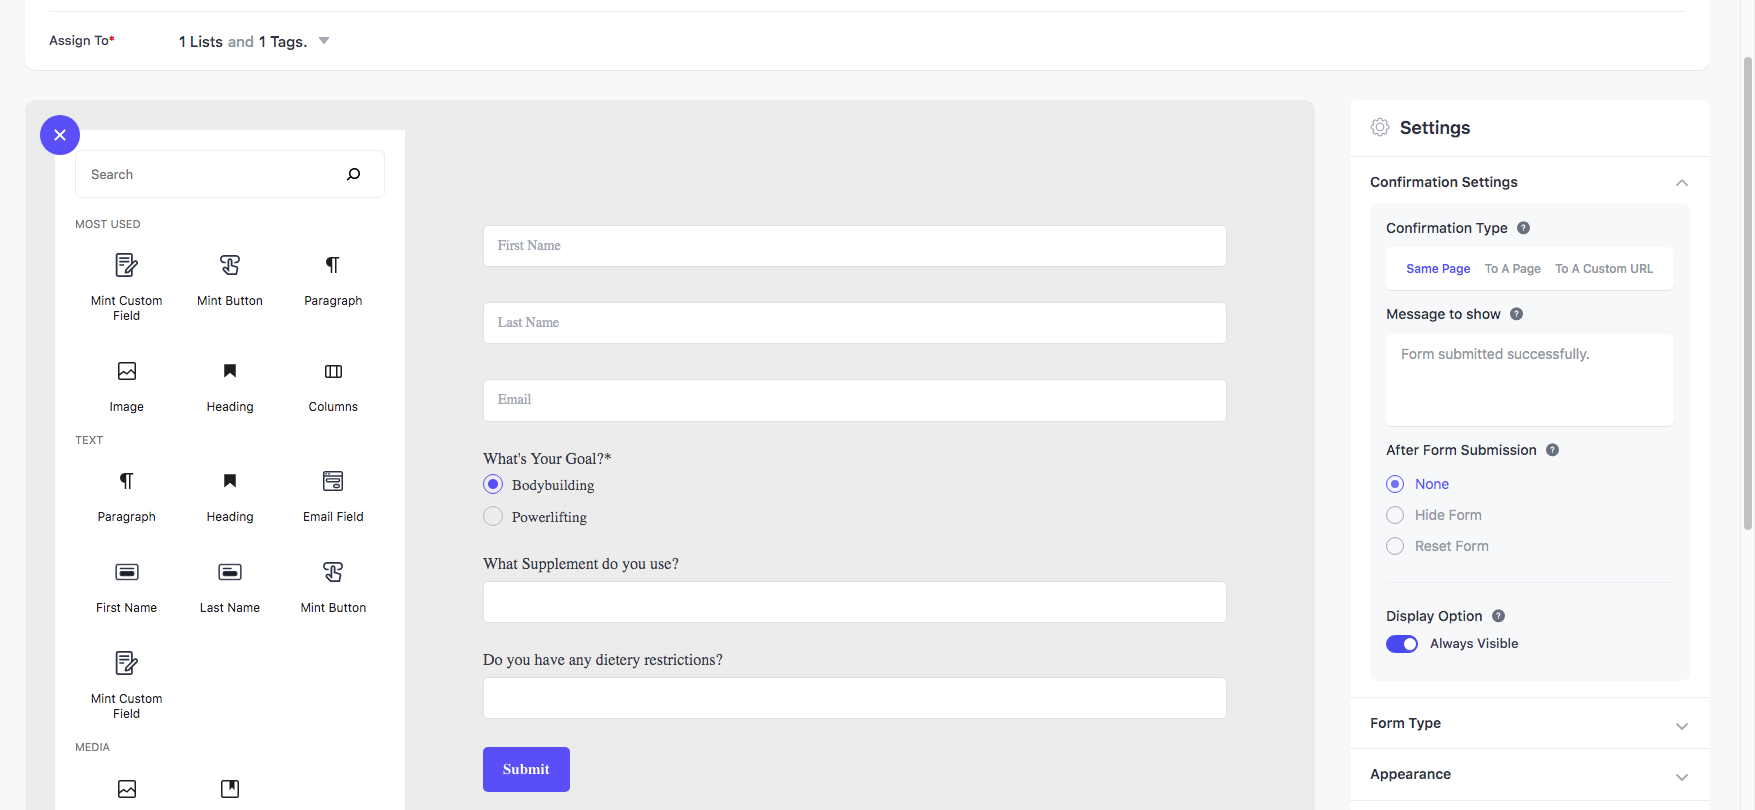Insert Mint Custom Field from Text section
This screenshot has height=810, width=1755.
point(127,685)
